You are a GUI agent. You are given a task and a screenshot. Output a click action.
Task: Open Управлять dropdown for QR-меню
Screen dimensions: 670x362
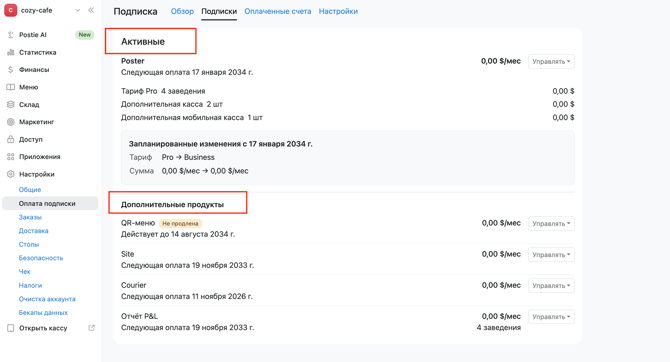pyautogui.click(x=551, y=224)
